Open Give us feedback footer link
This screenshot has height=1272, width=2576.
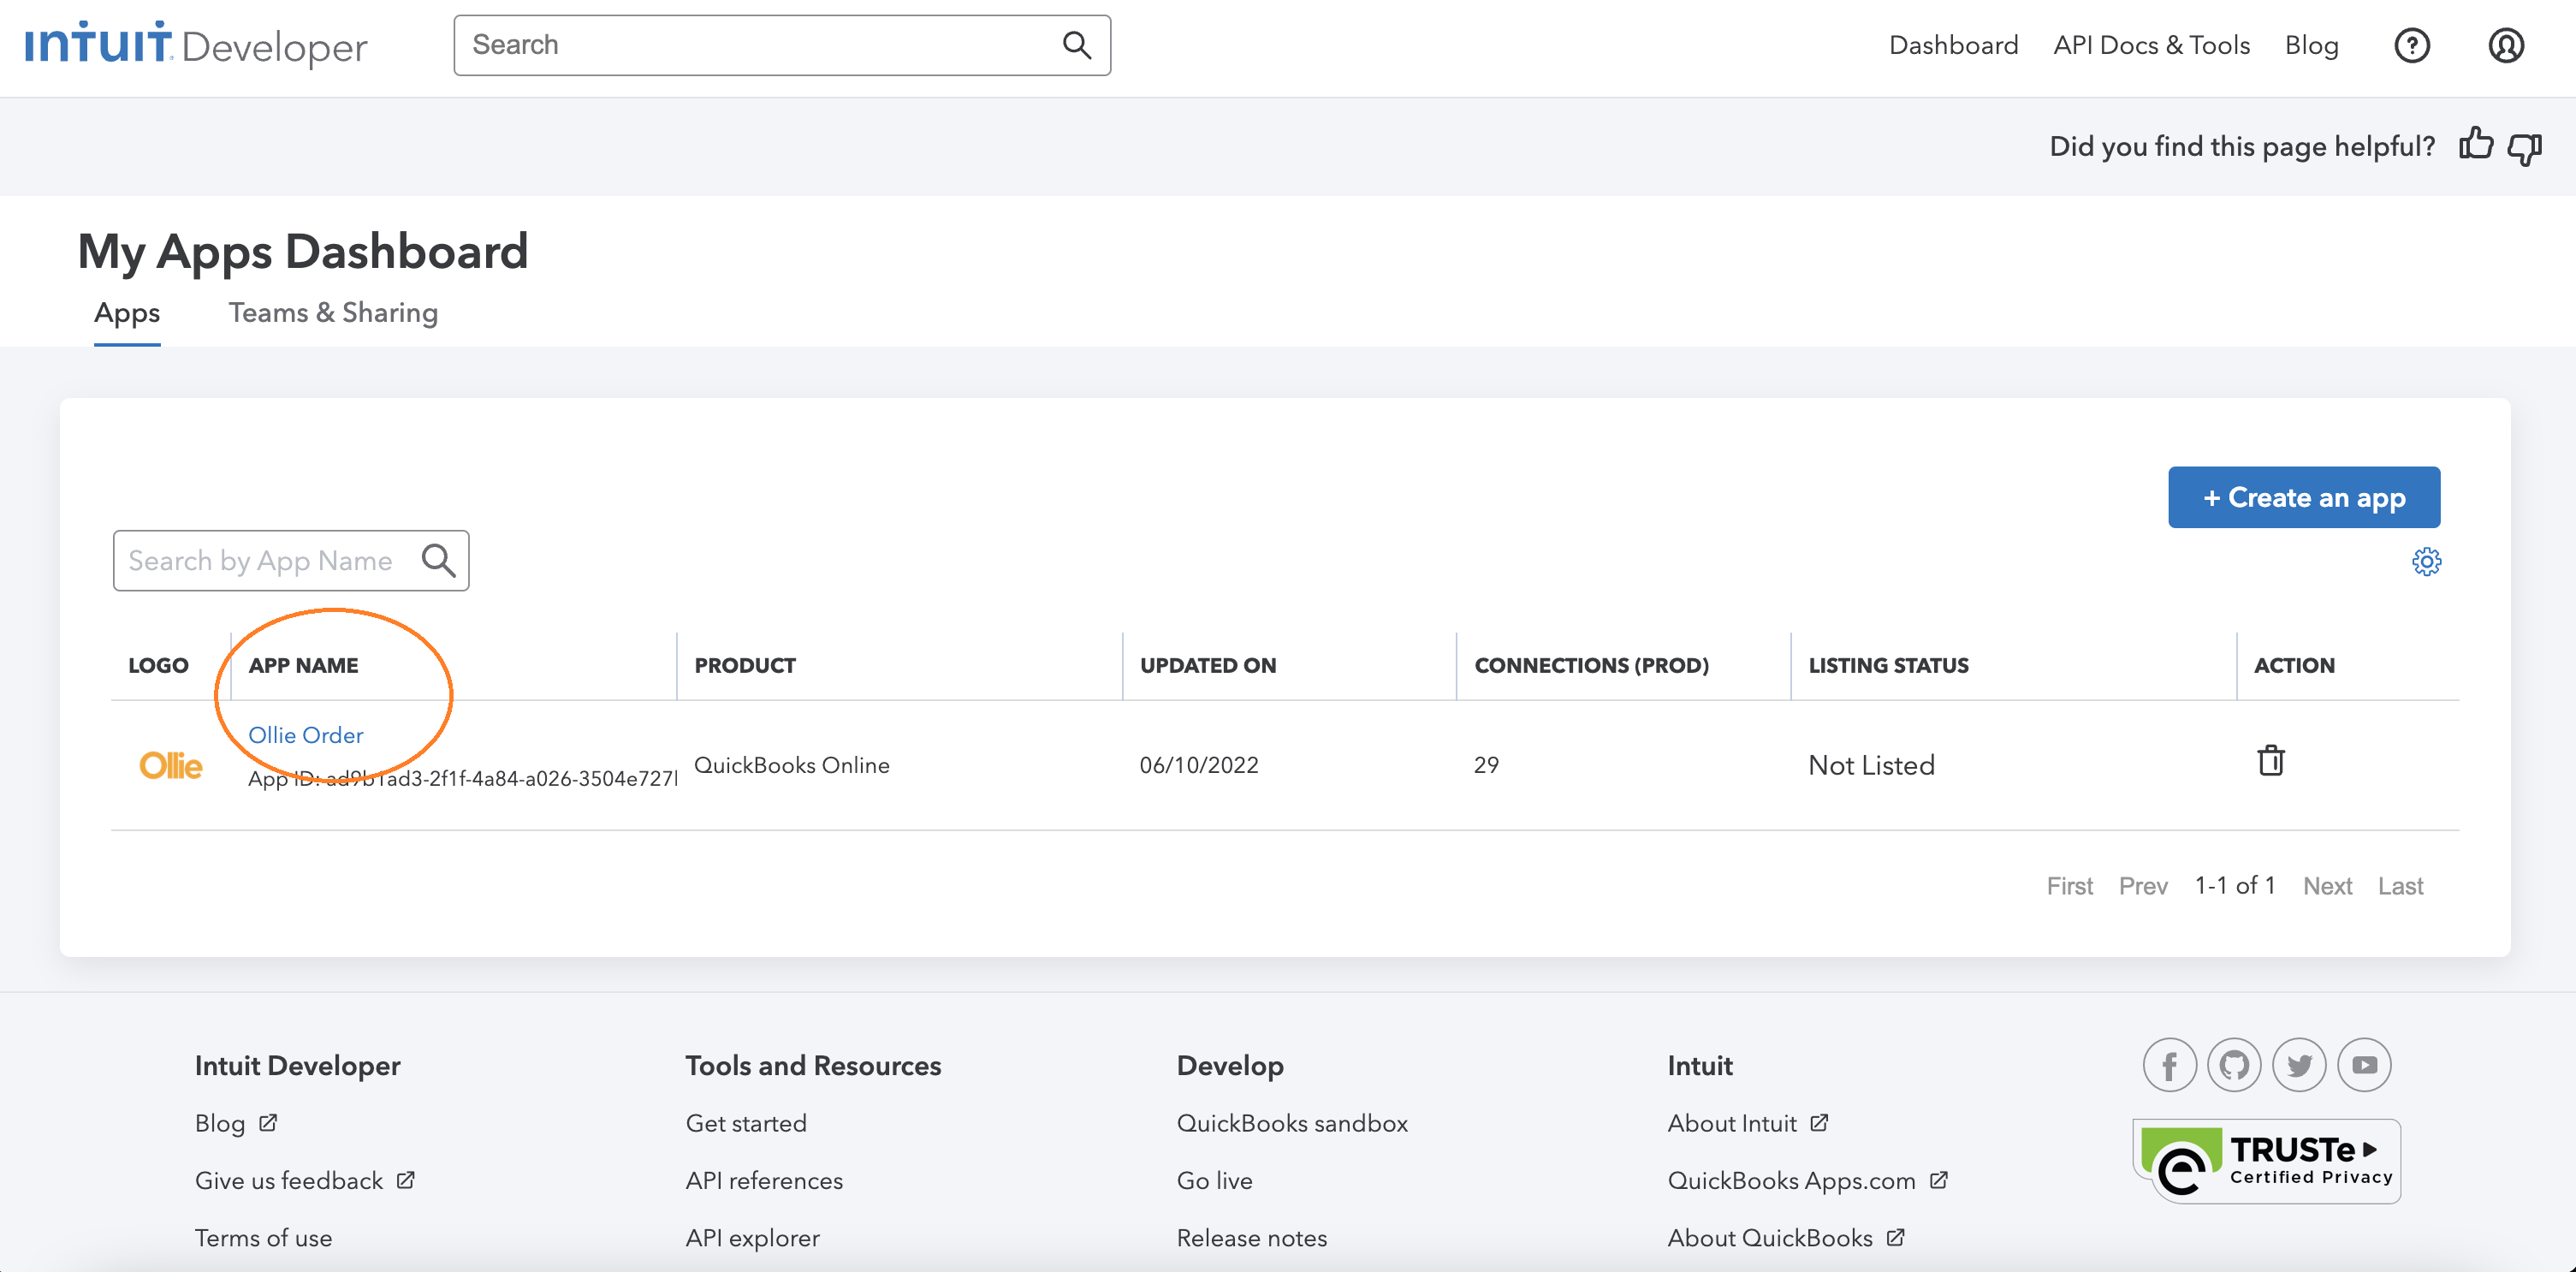pyautogui.click(x=304, y=1181)
